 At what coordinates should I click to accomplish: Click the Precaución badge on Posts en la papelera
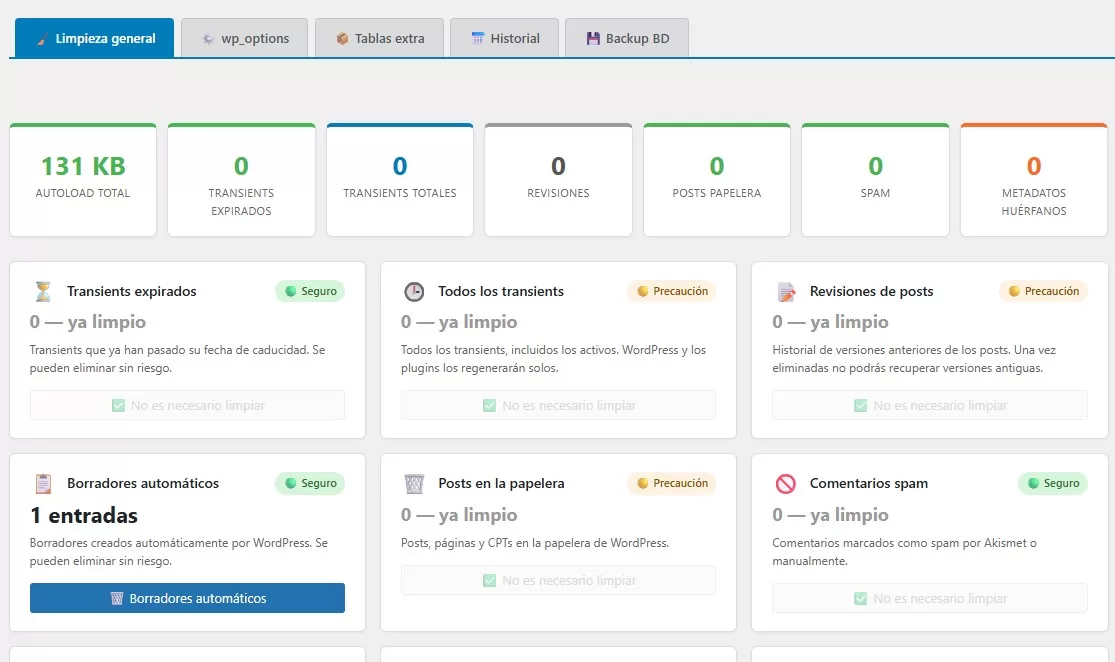671,484
